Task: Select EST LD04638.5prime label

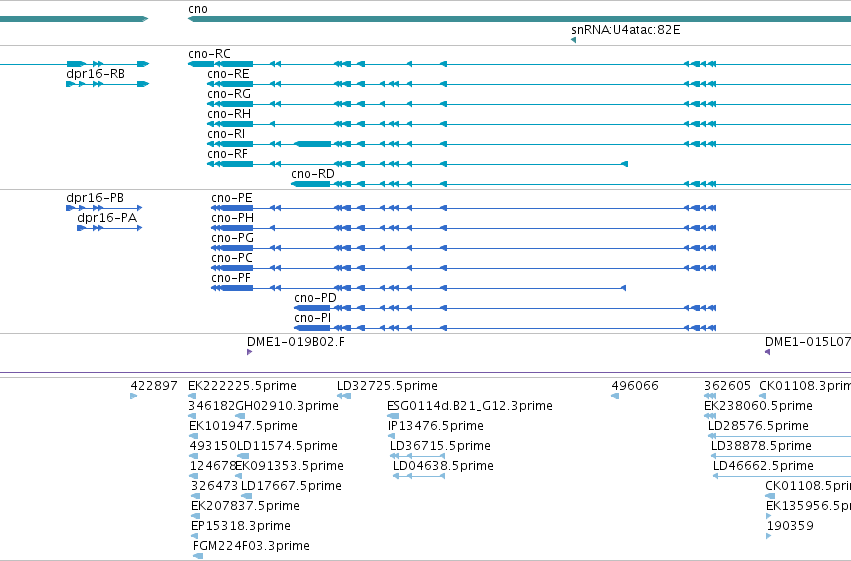Action: (443, 466)
